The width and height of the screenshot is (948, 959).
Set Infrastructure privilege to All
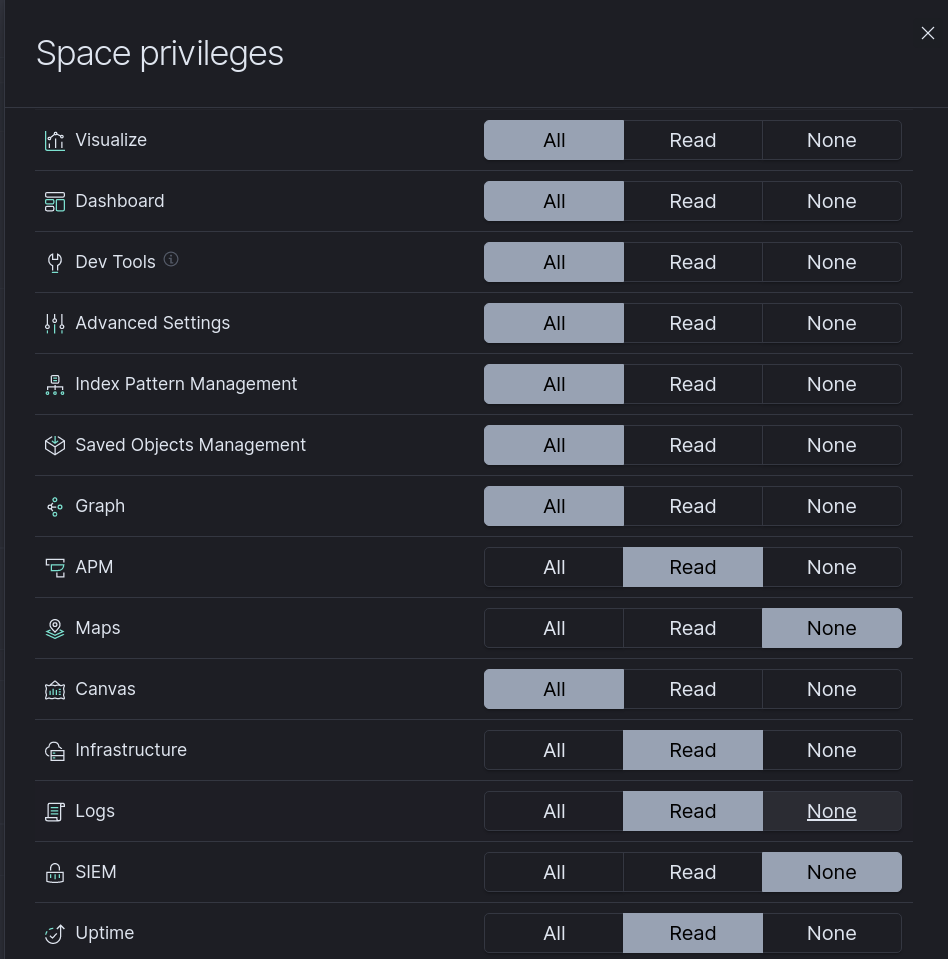tap(554, 750)
